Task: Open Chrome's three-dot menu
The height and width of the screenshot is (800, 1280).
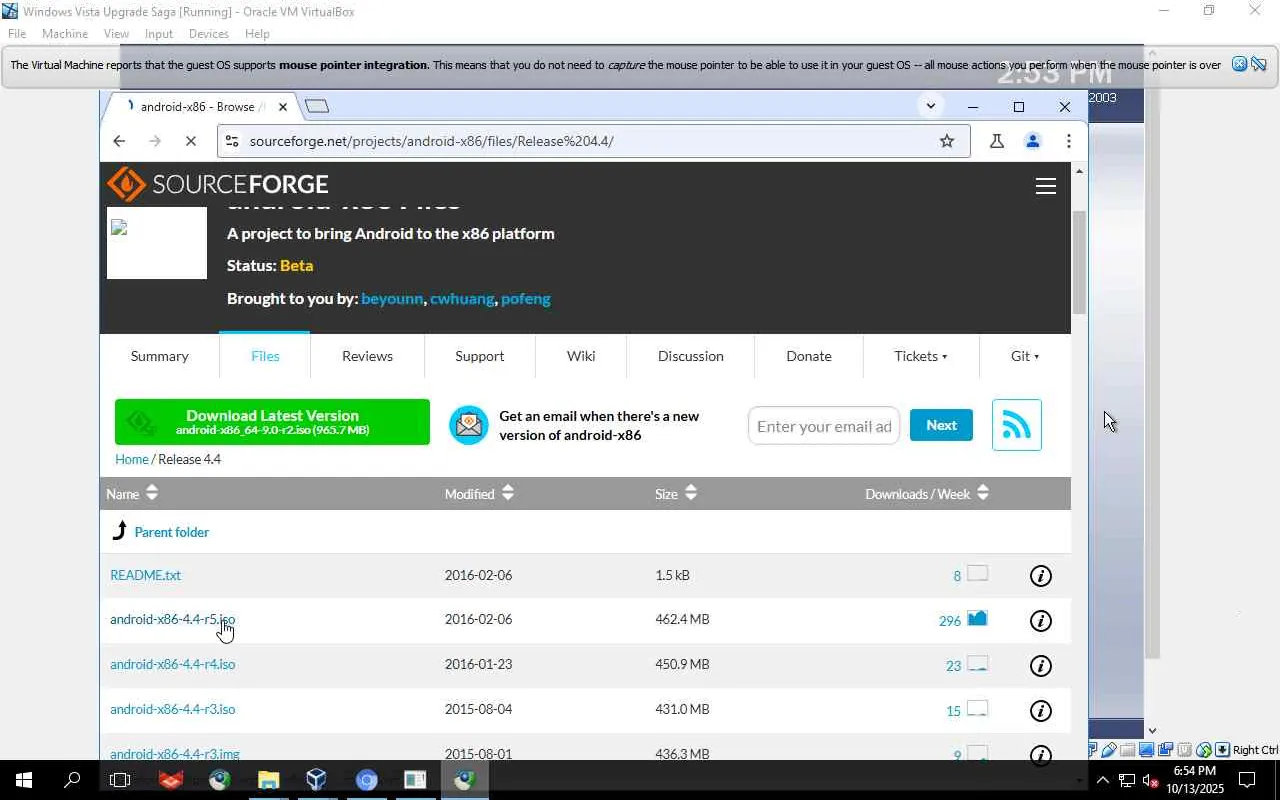Action: coord(1069,141)
